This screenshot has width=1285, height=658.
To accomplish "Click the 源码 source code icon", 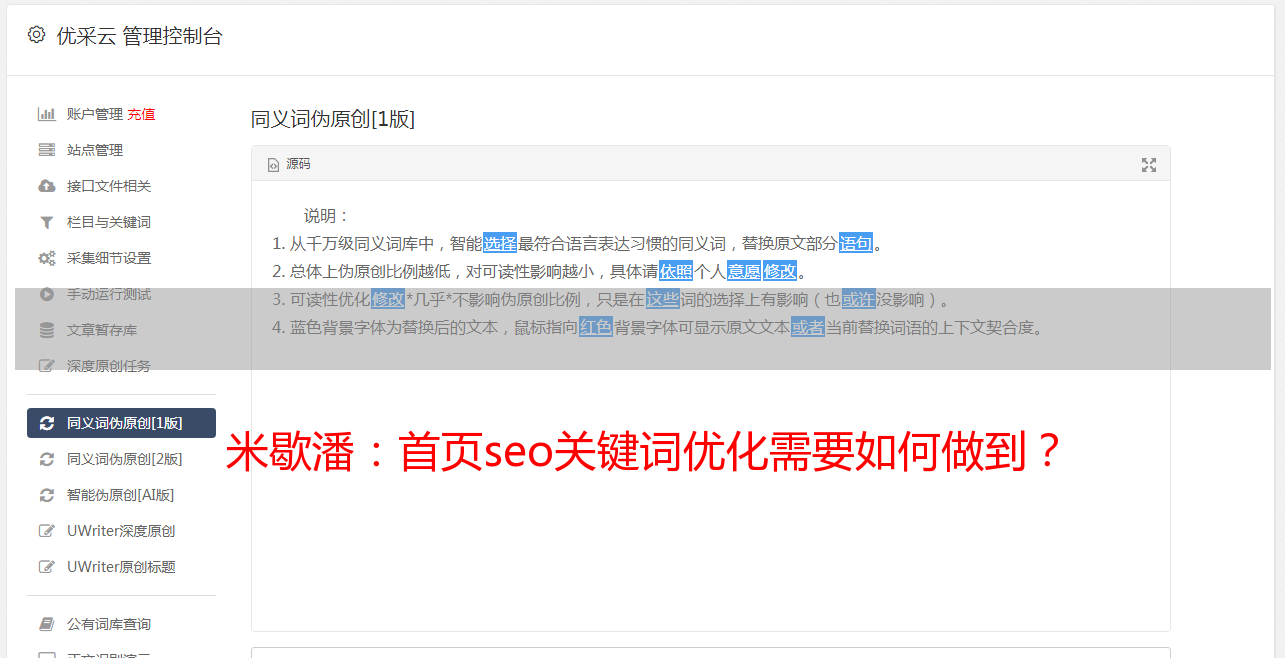I will [x=273, y=165].
